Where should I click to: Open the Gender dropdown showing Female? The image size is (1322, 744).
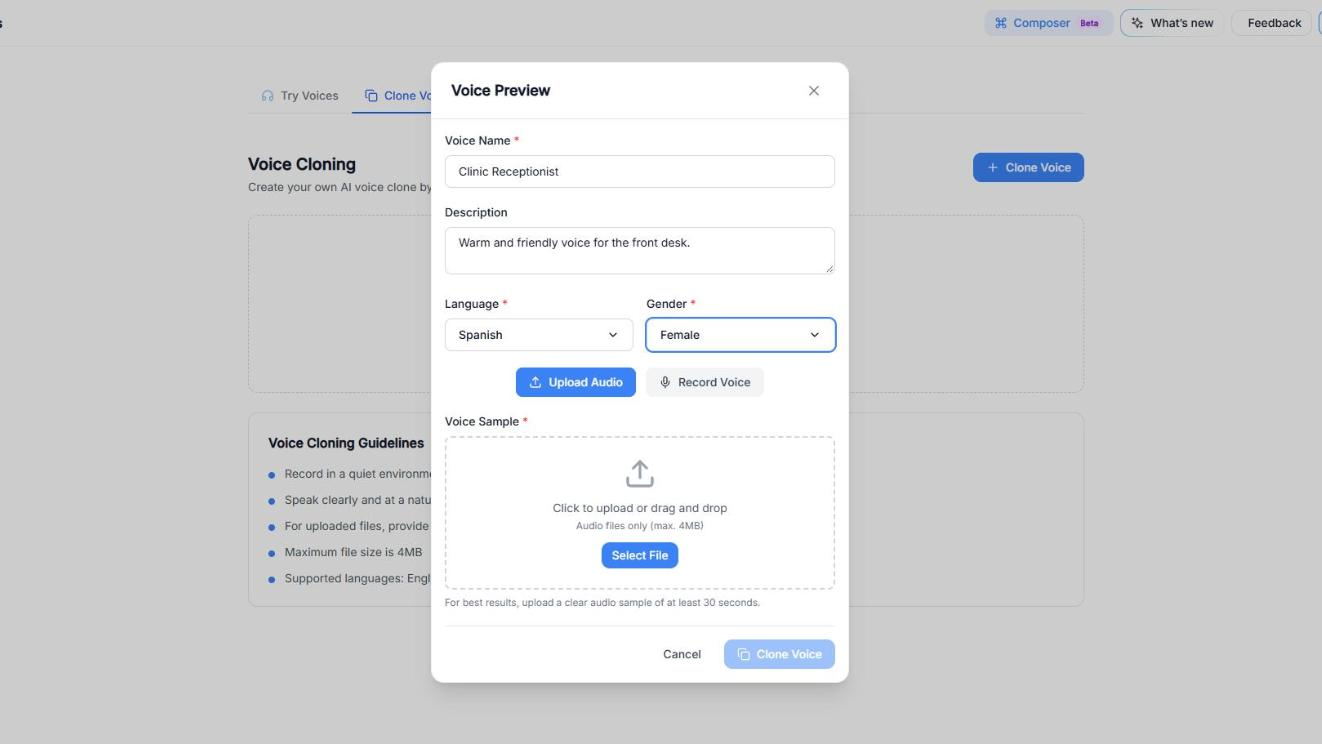pos(741,335)
